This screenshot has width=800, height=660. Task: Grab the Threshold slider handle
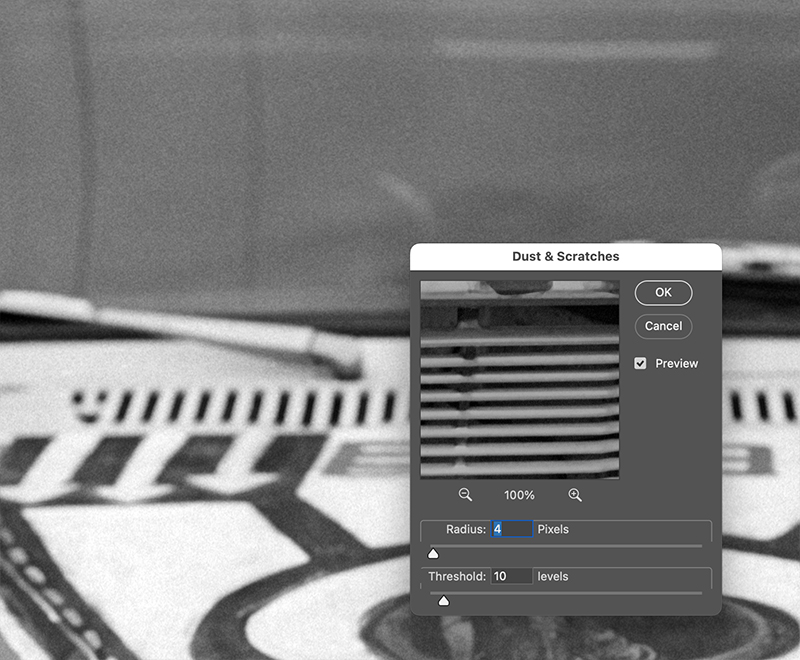[x=443, y=600]
